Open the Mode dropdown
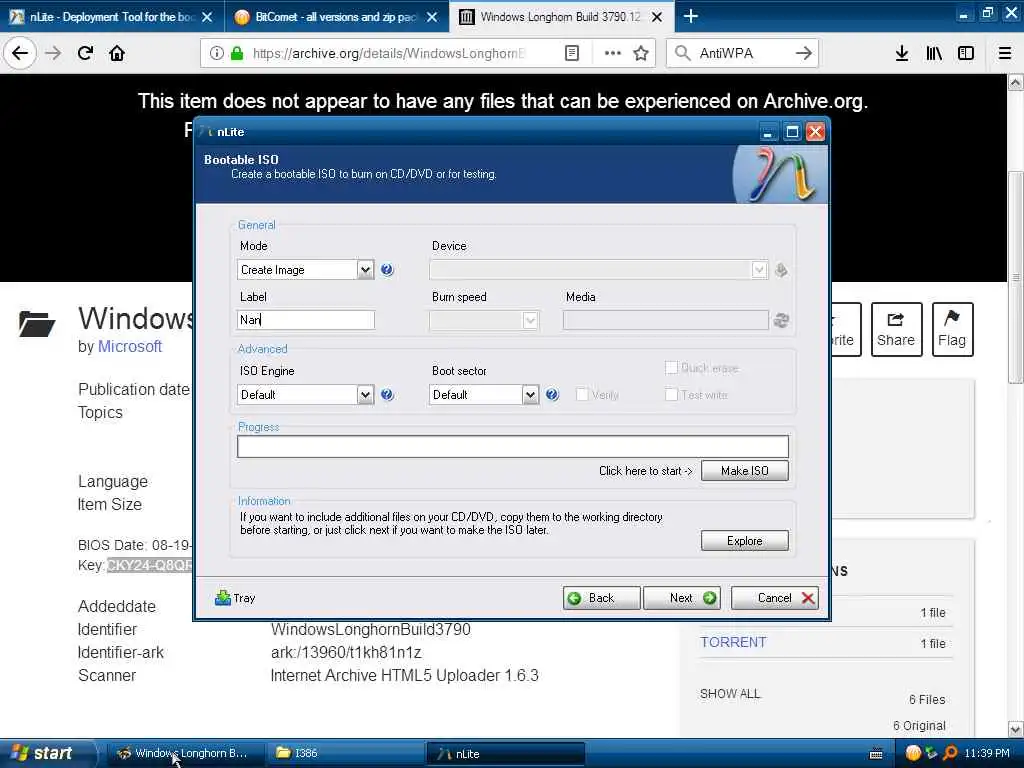The height and width of the screenshot is (768, 1024). pyautogui.click(x=365, y=270)
